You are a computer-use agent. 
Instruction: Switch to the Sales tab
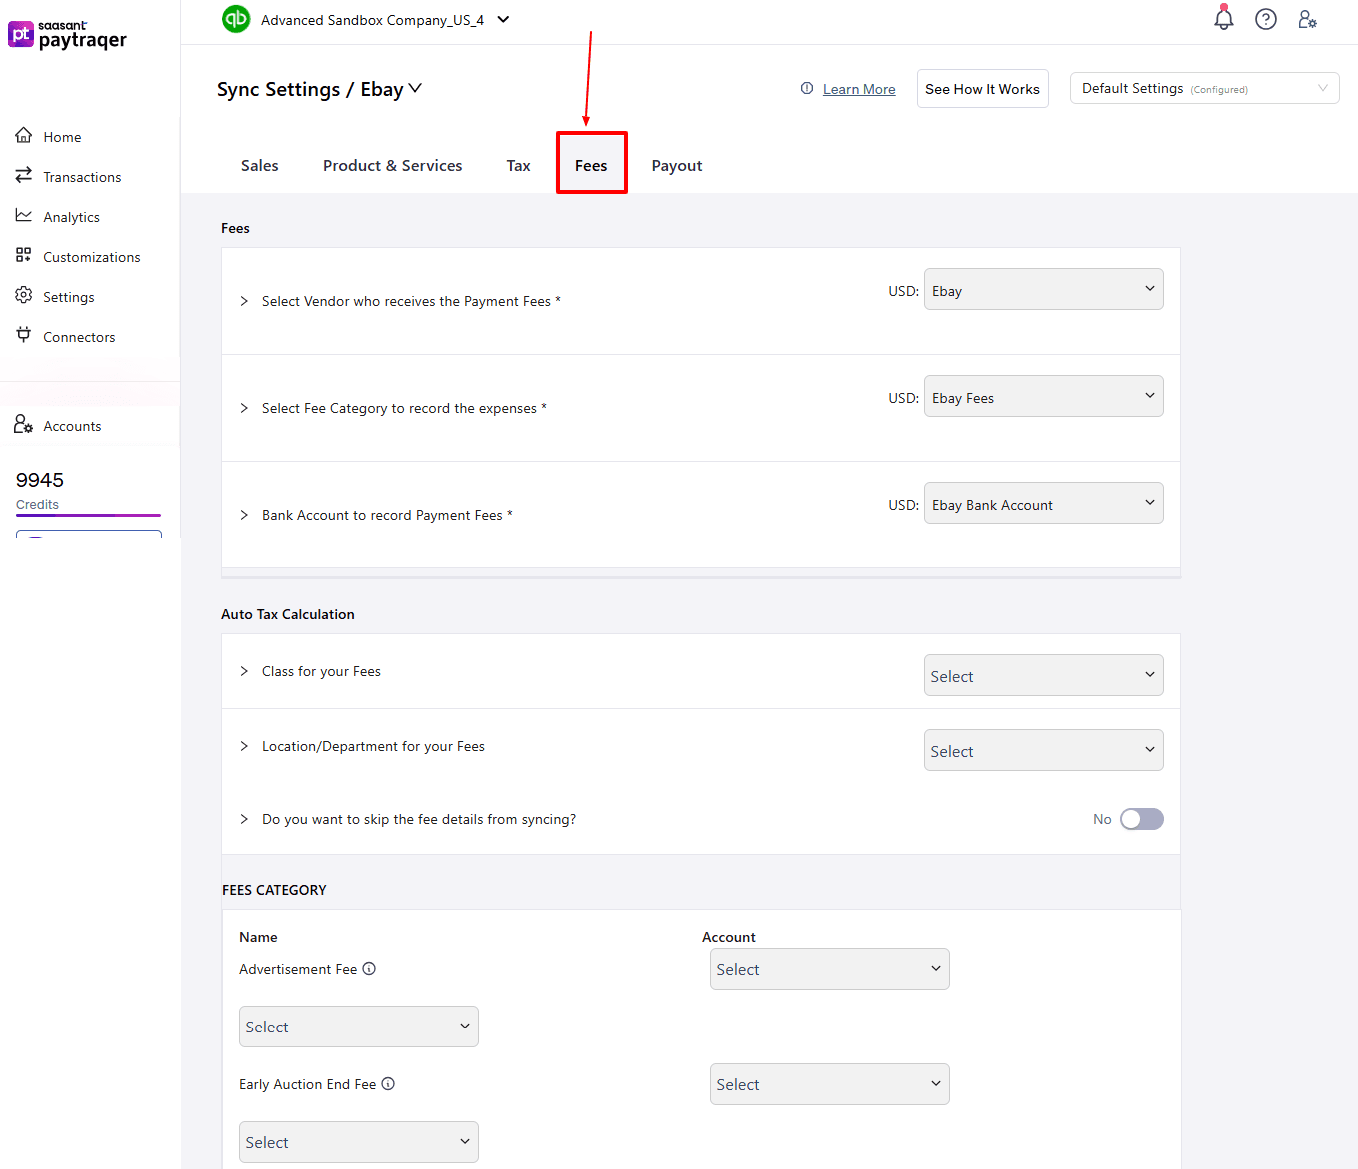point(260,165)
